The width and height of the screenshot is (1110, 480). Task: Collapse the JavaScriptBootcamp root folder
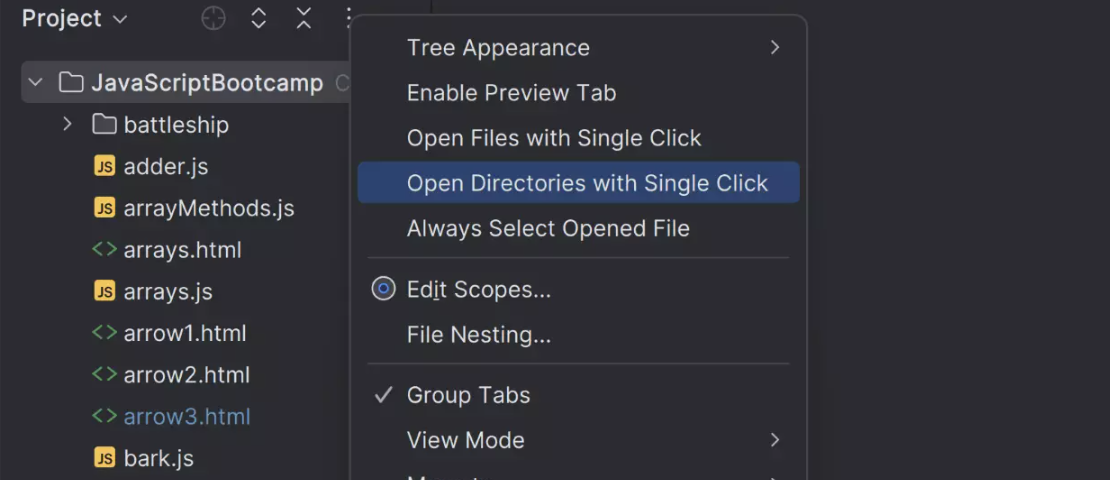pos(36,83)
